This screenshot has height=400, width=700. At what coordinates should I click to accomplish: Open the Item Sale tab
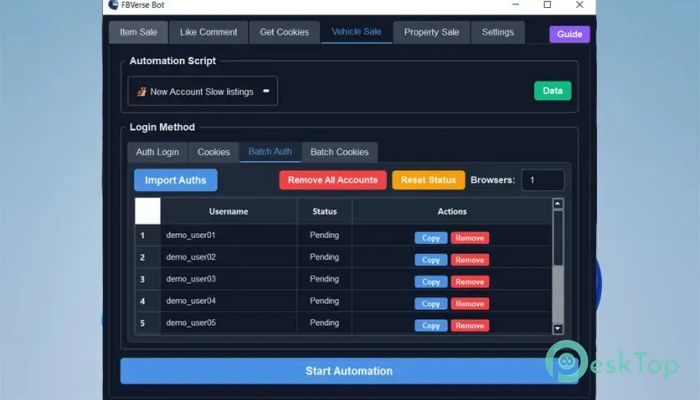[138, 32]
